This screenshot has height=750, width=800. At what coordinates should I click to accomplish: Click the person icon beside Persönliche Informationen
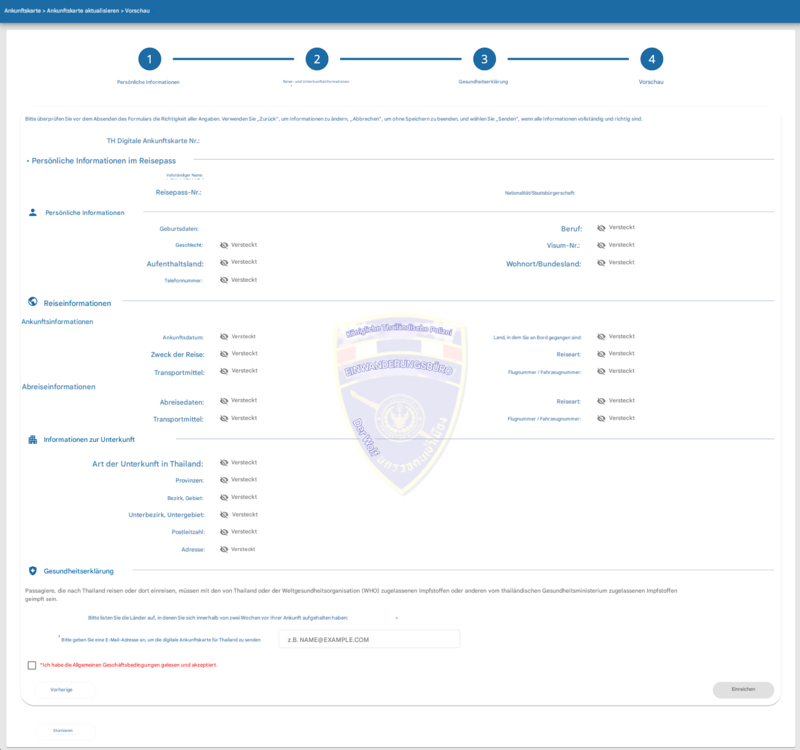[33, 212]
